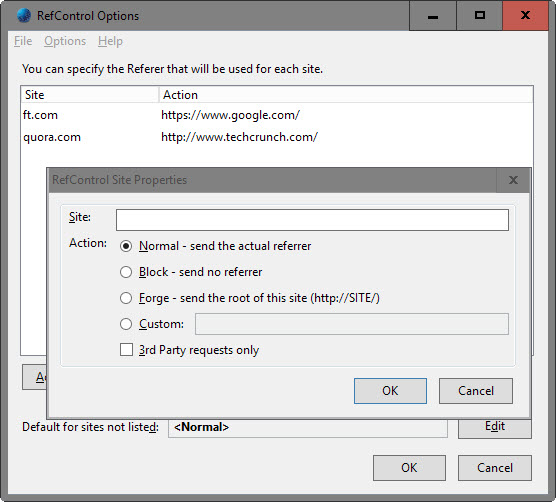The width and height of the screenshot is (556, 502).
Task: Select the Custom referrer radio button
Action: coord(126,324)
